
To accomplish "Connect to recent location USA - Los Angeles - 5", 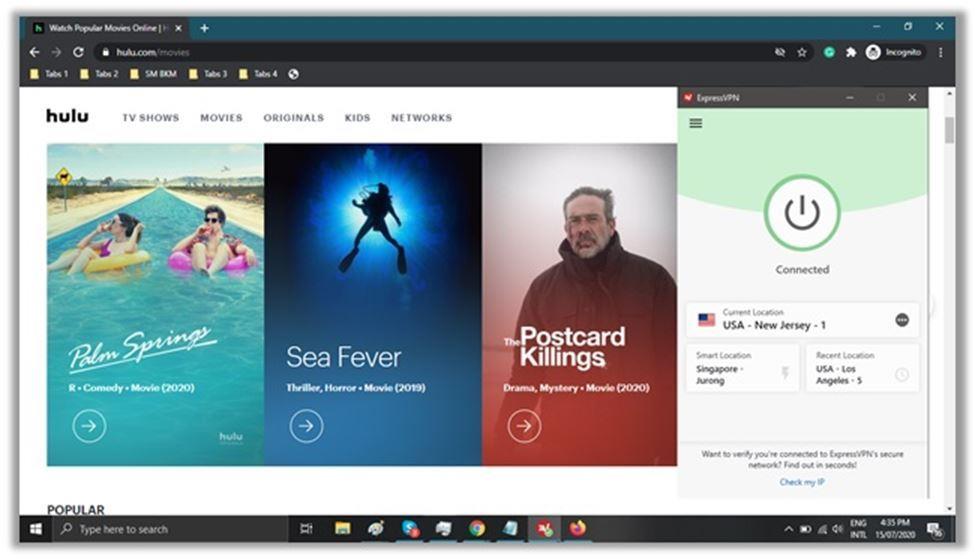I will point(862,369).
